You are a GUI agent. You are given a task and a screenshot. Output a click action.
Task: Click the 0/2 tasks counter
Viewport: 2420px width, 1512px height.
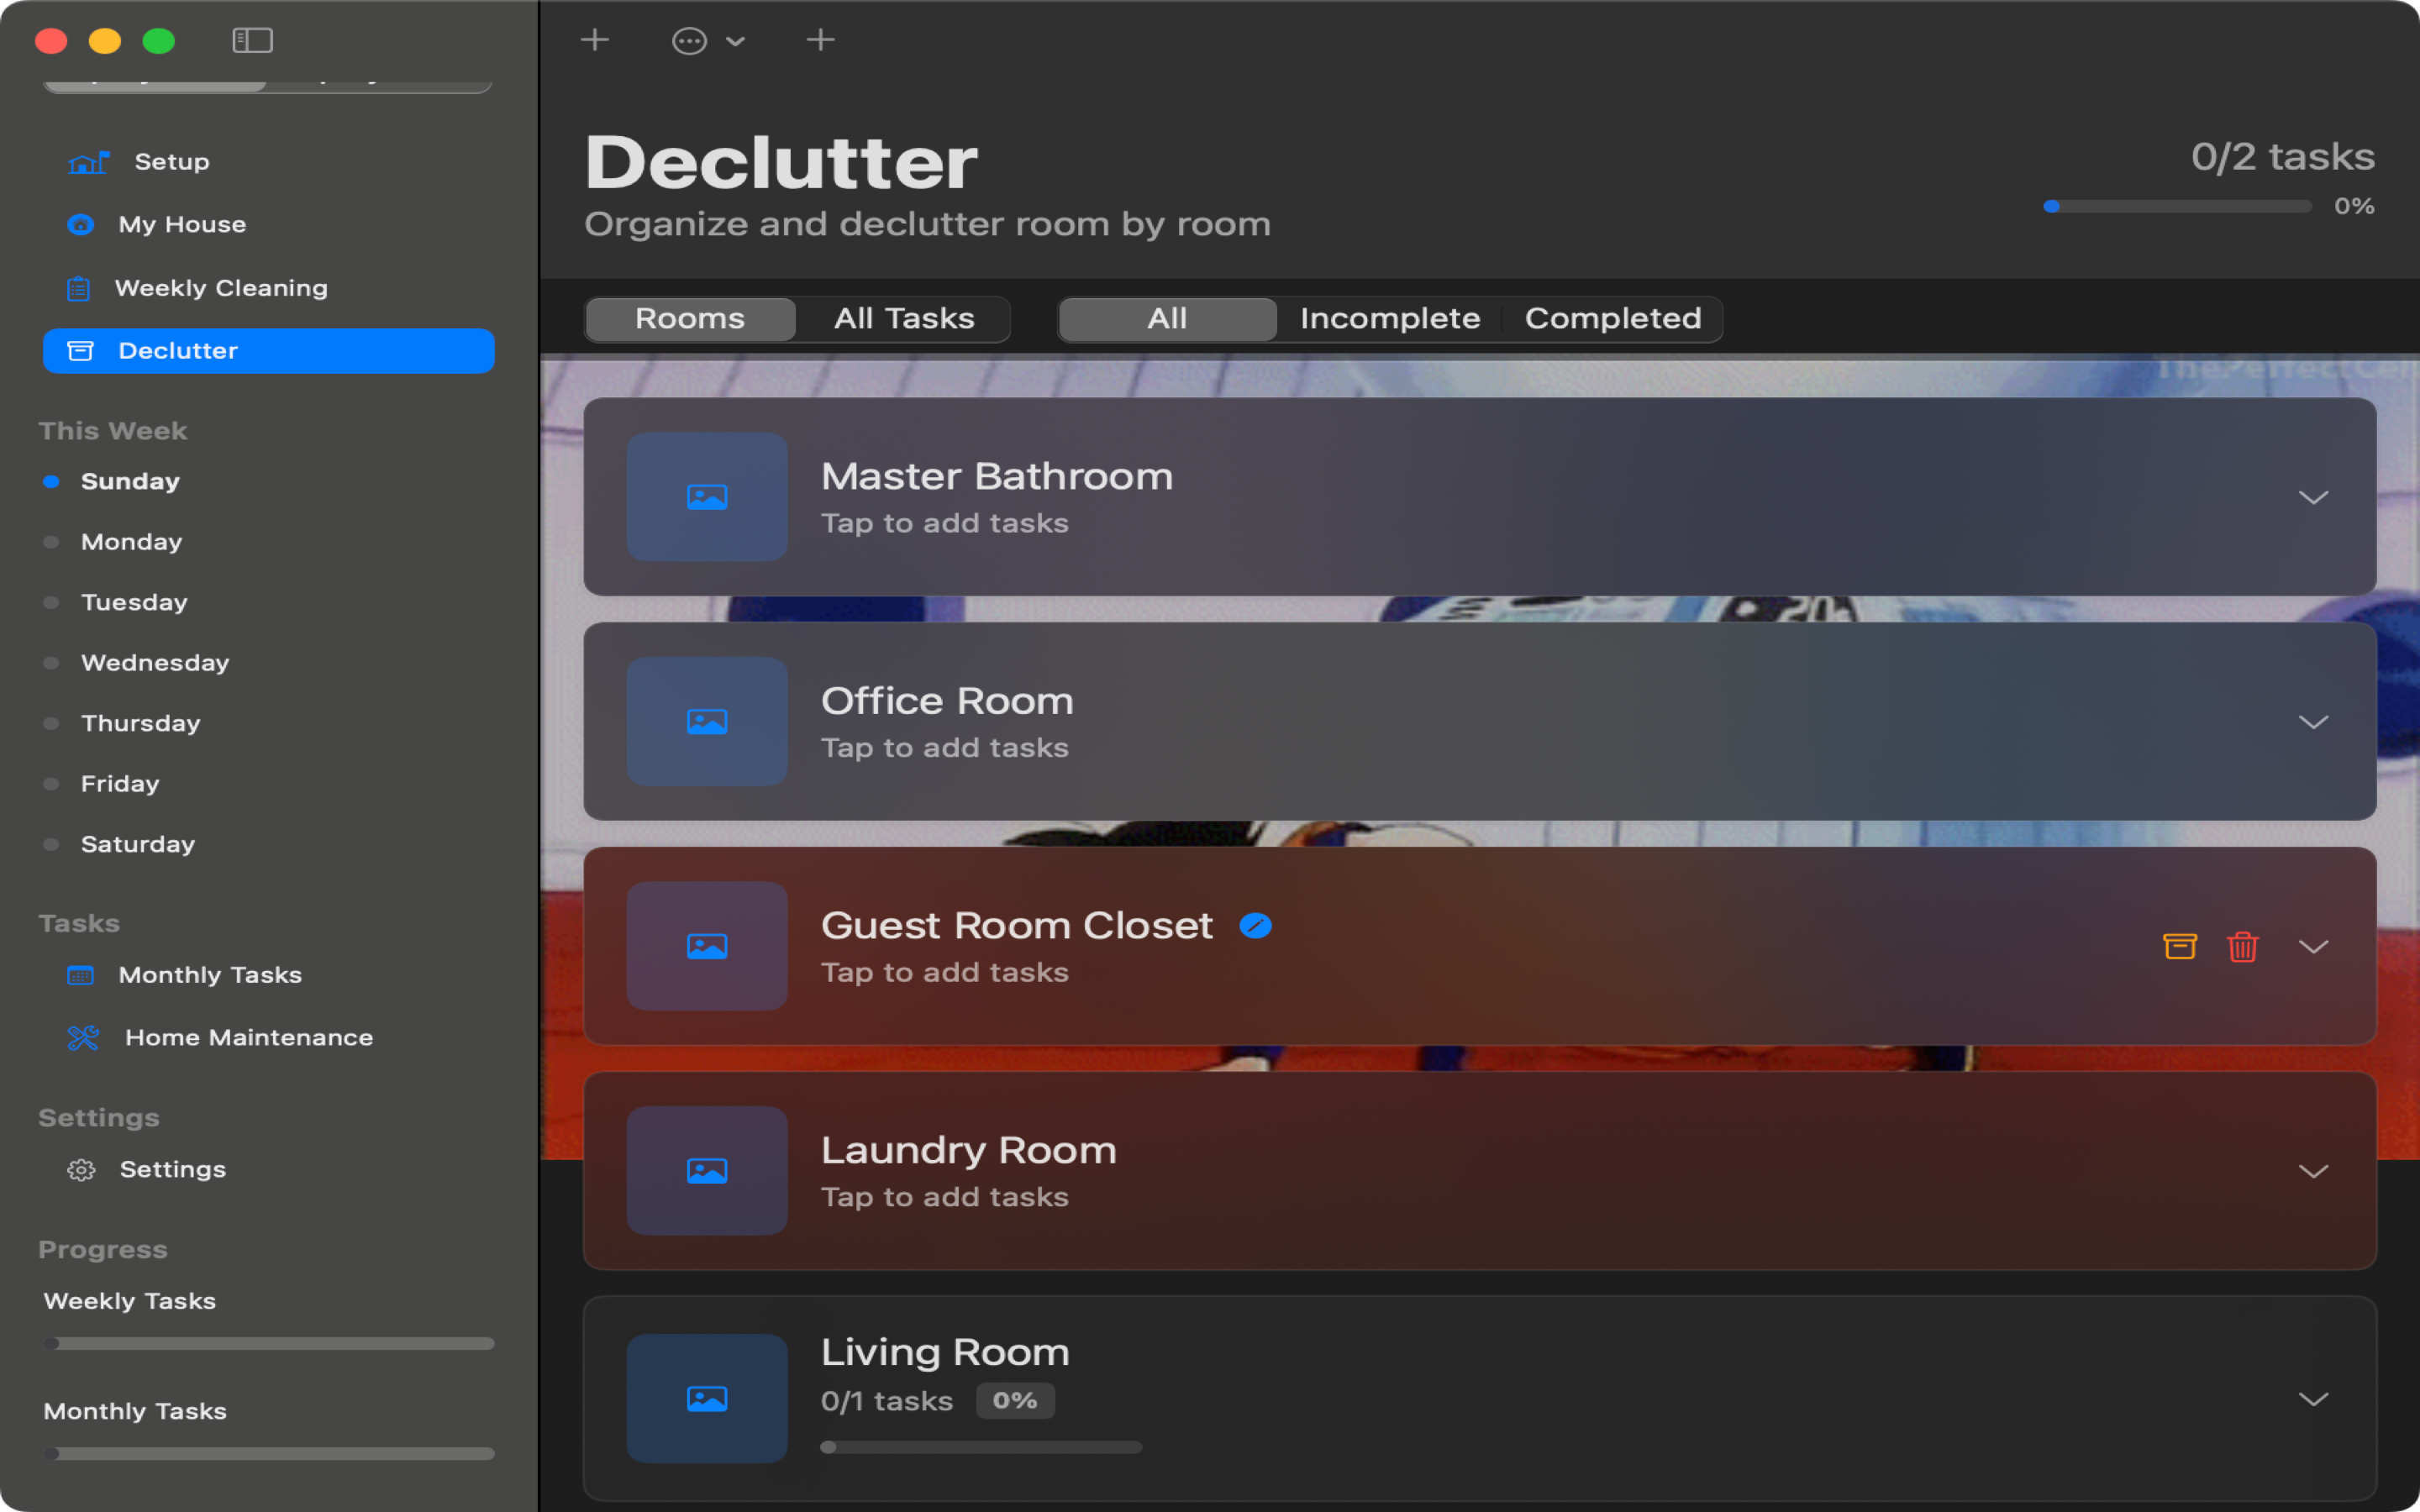coord(2283,157)
